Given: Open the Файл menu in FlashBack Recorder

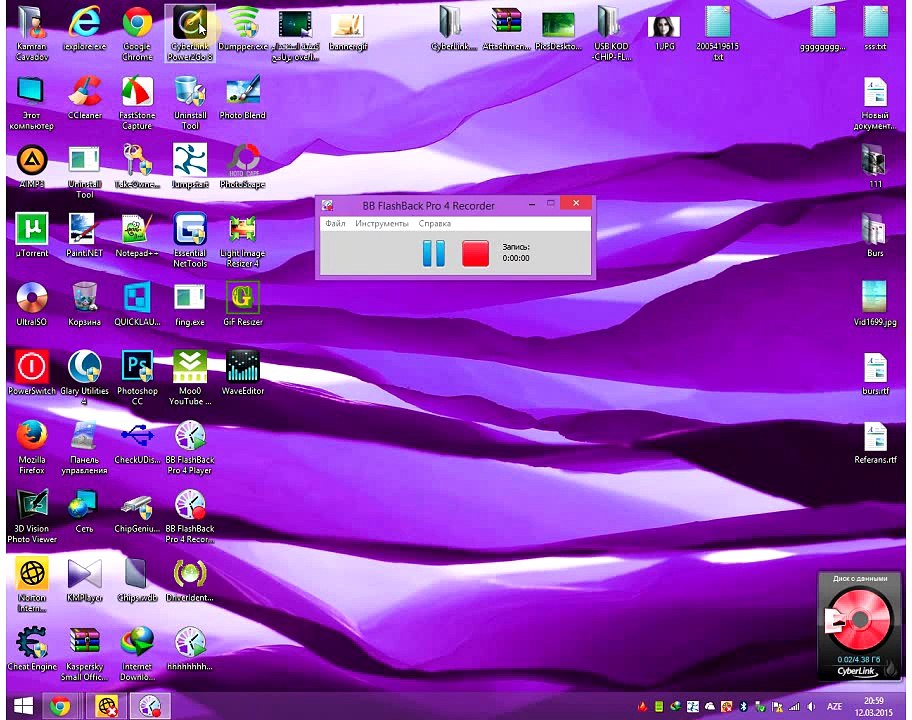Looking at the screenshot, I should click(x=335, y=223).
